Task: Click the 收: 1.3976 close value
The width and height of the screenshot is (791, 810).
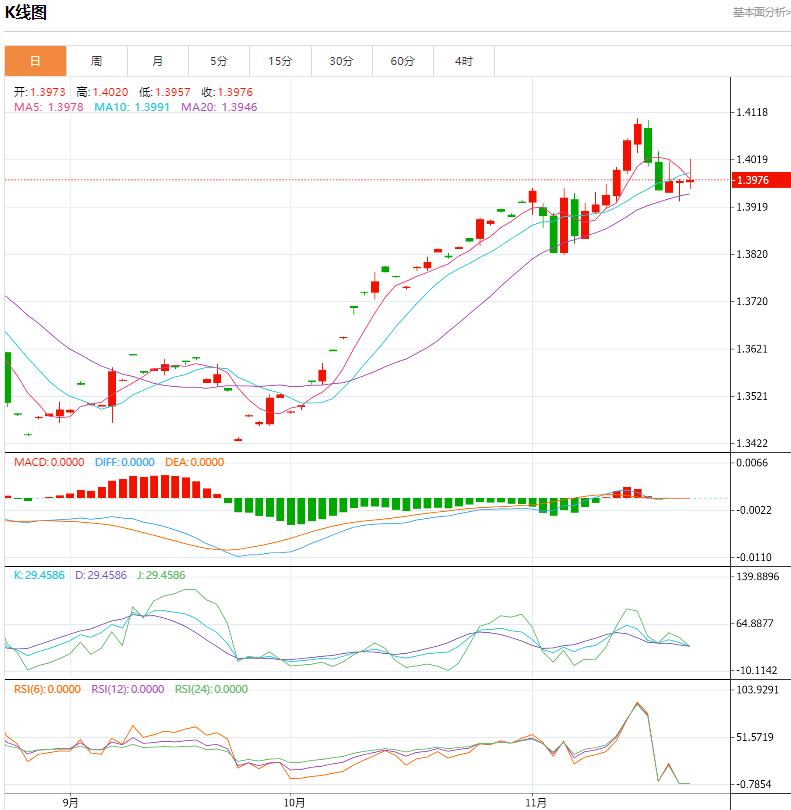Action: [227, 92]
